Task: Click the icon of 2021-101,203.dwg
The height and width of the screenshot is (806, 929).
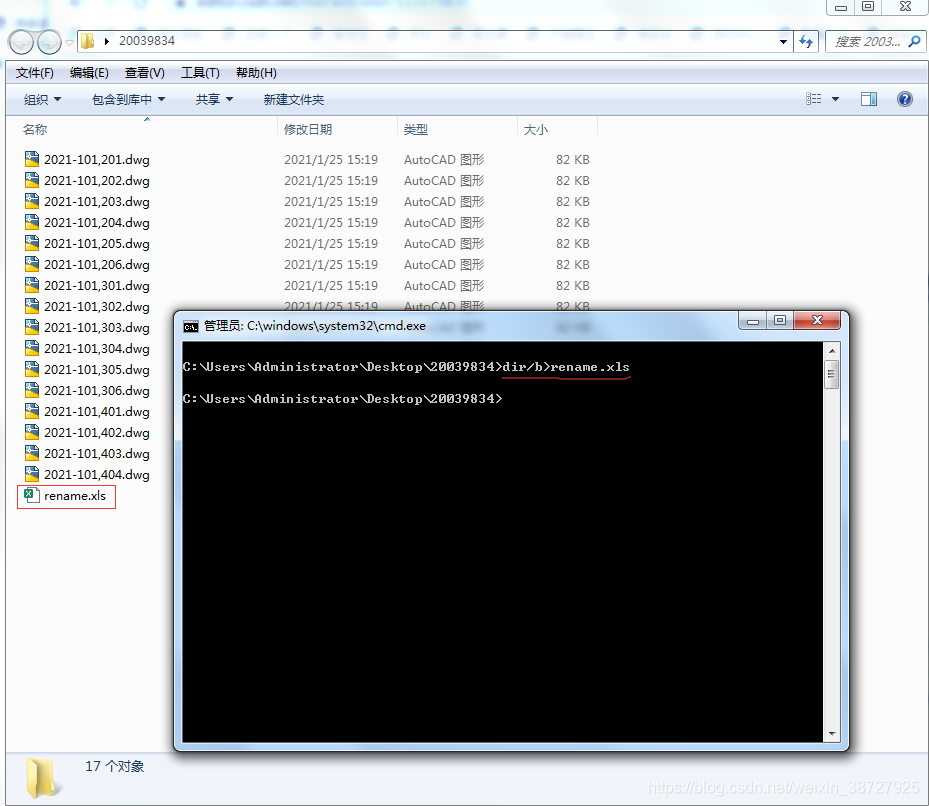Action: click(32, 201)
